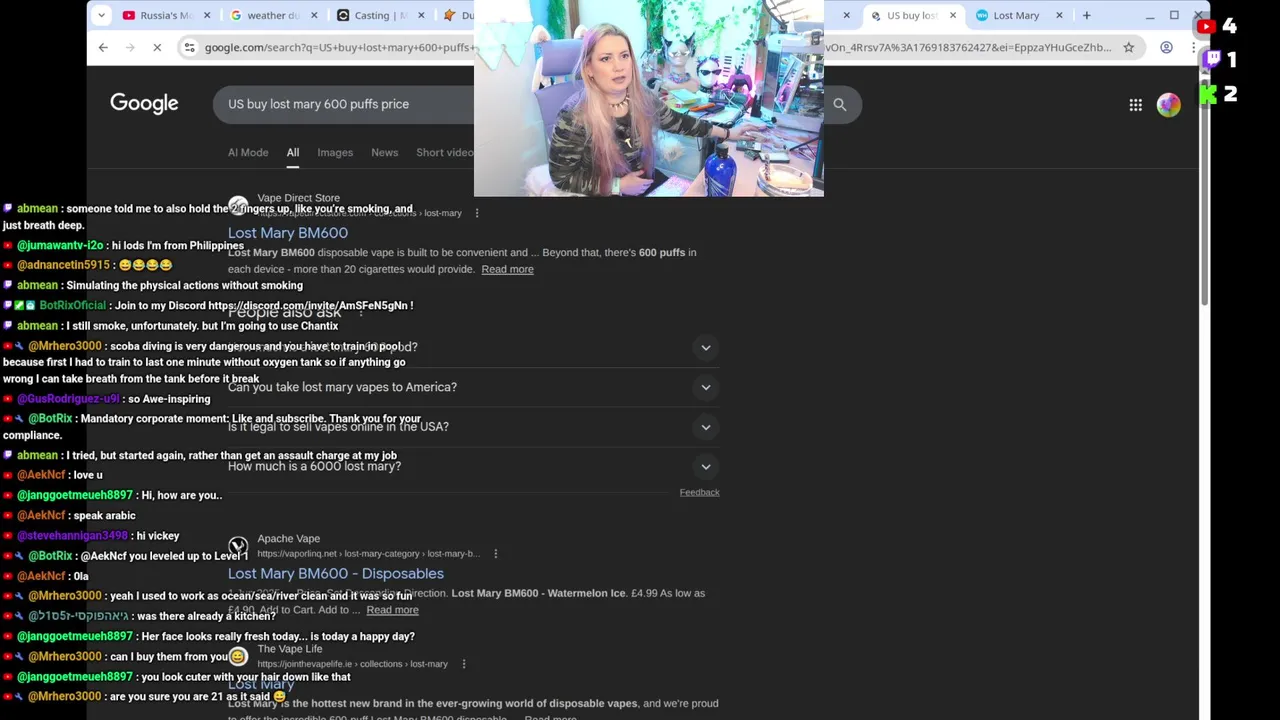Switch to AI Mode results
The width and height of the screenshot is (1280, 720).
pos(248,153)
